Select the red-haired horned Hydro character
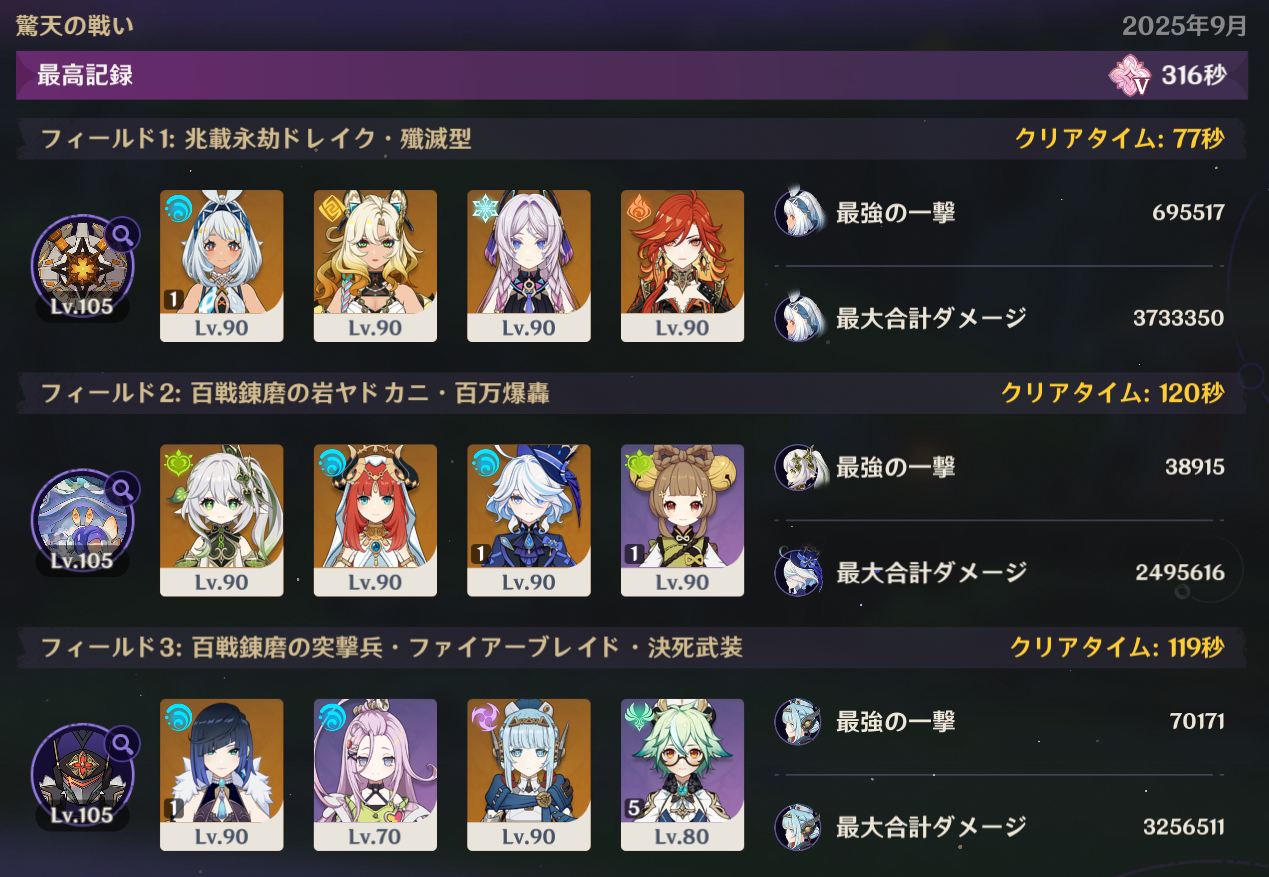Screen dimensions: 1269x877 coord(375,520)
